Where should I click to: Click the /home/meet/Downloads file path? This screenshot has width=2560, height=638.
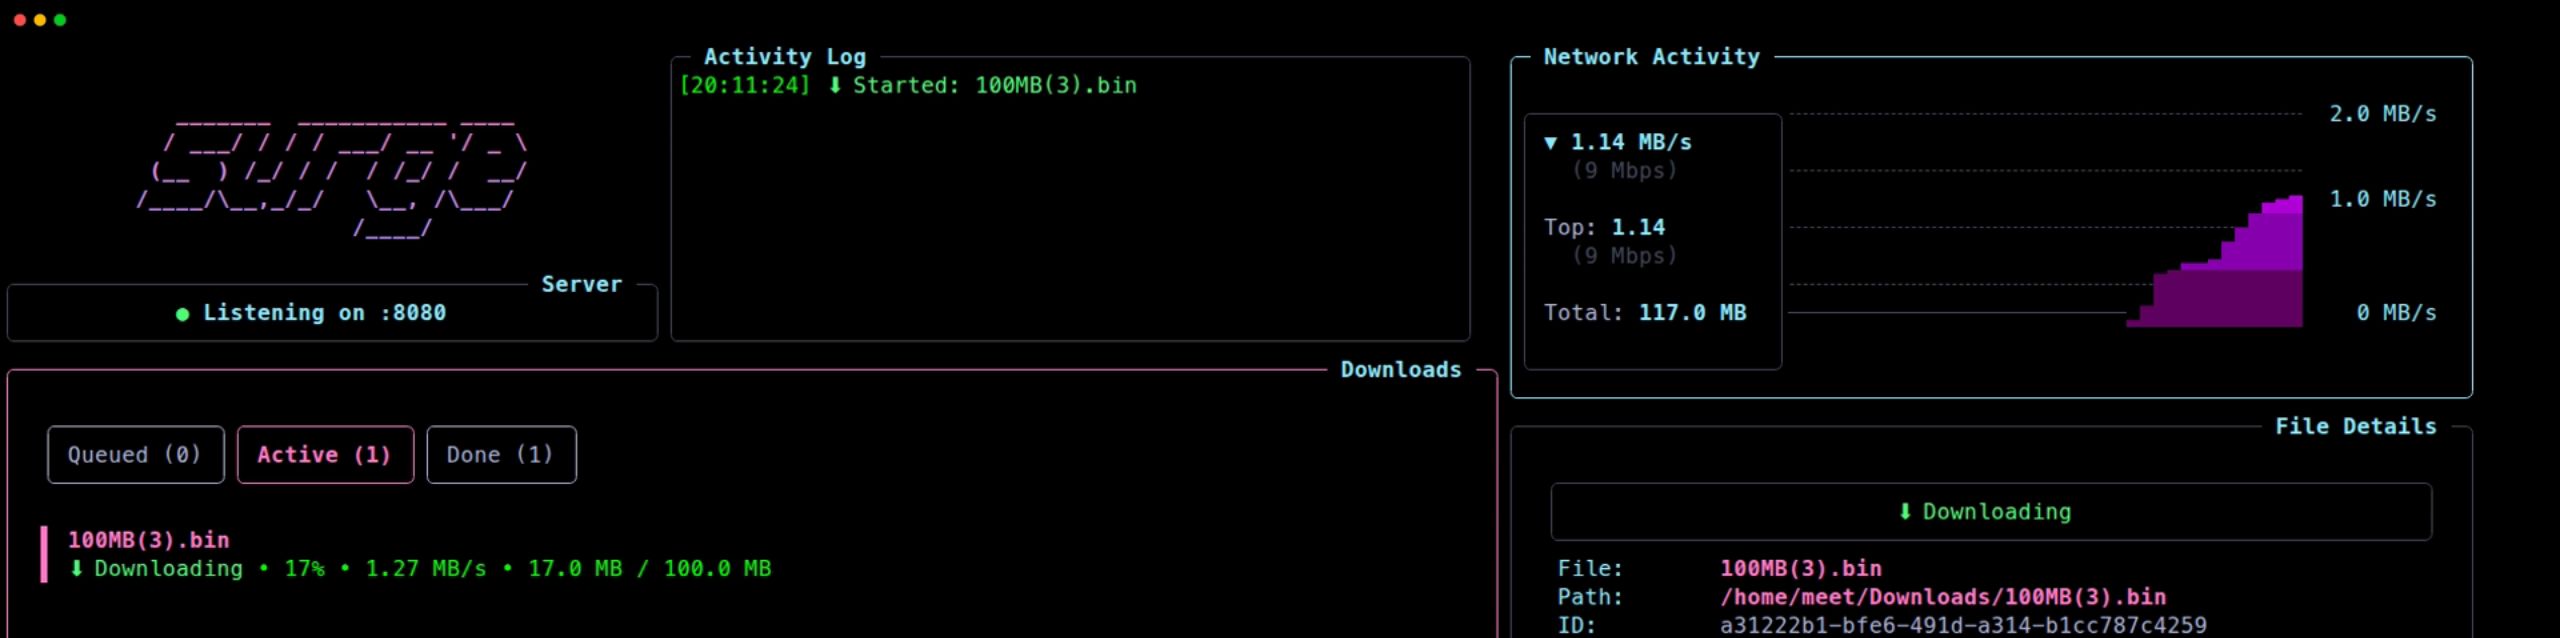click(1942, 597)
